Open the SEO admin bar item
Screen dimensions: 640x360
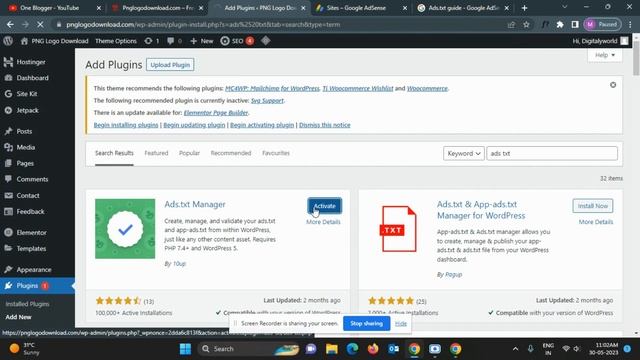[x=237, y=41]
